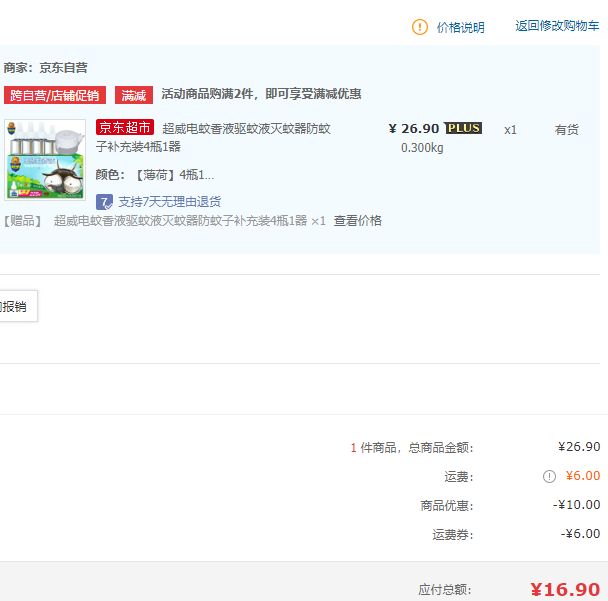The height and width of the screenshot is (601, 608).
Task: Click the 7-day return shield icon
Action: point(104,202)
